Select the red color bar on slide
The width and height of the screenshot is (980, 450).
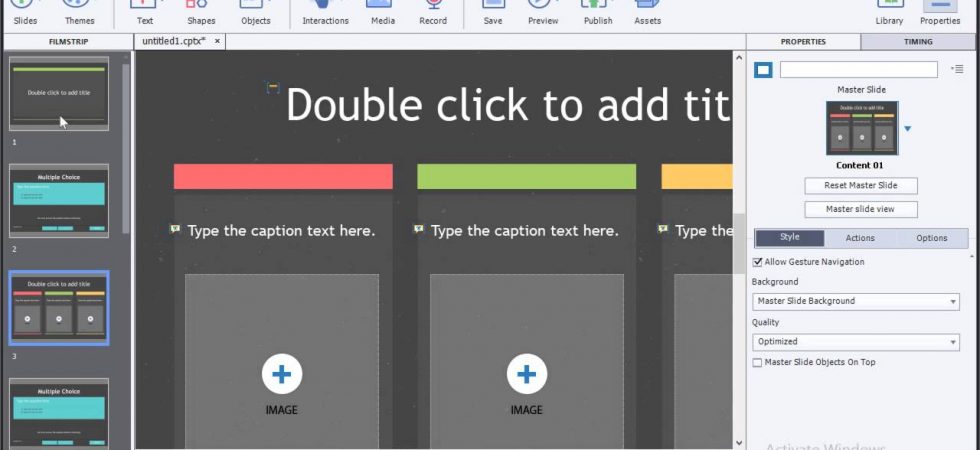pyautogui.click(x=283, y=176)
